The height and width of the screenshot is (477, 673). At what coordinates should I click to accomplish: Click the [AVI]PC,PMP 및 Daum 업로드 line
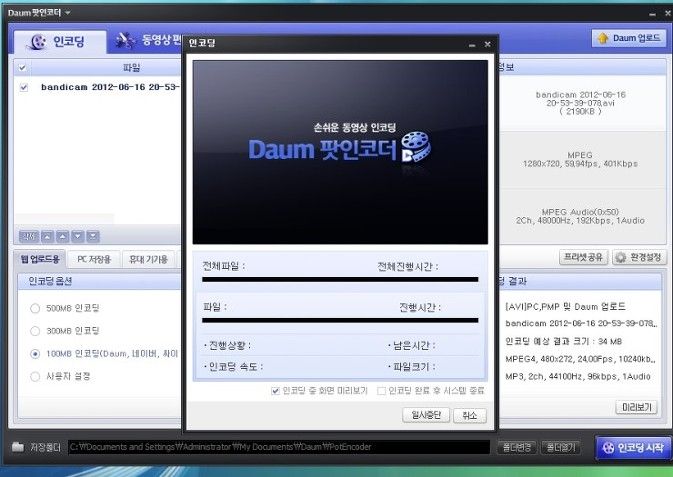[565, 307]
